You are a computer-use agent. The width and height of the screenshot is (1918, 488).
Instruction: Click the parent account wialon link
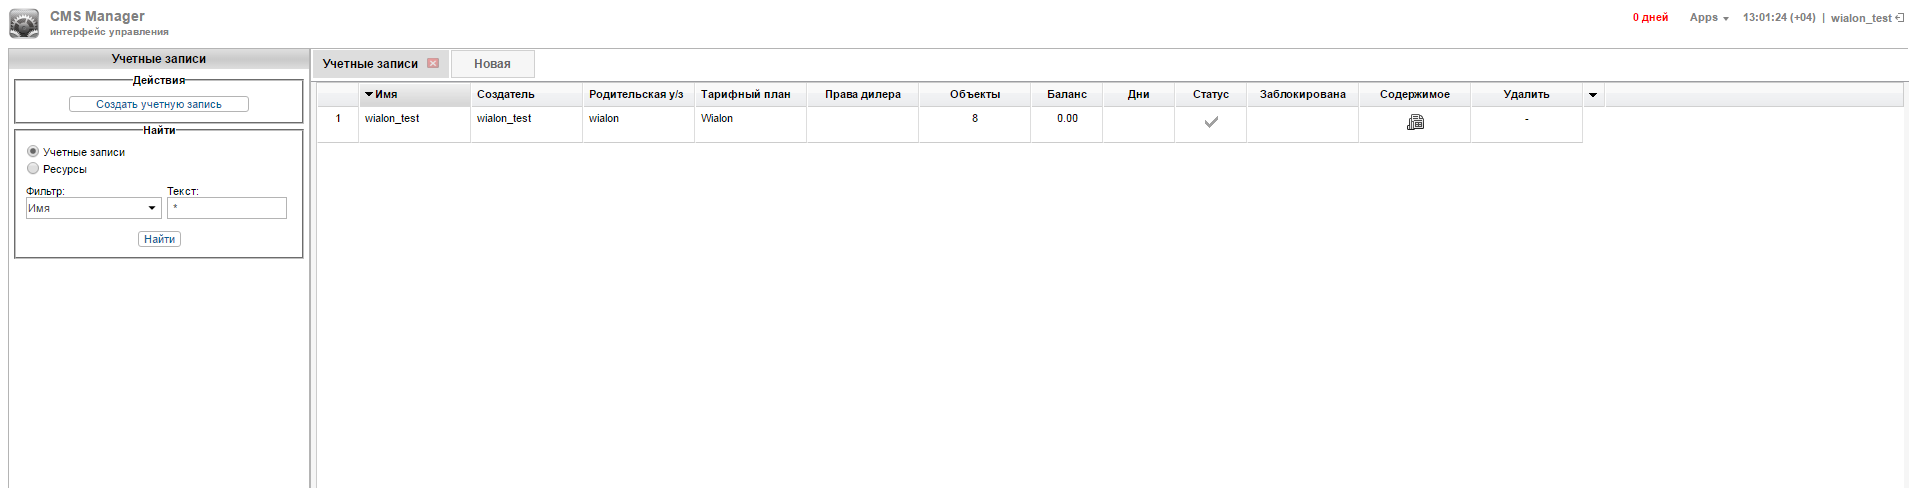(604, 119)
